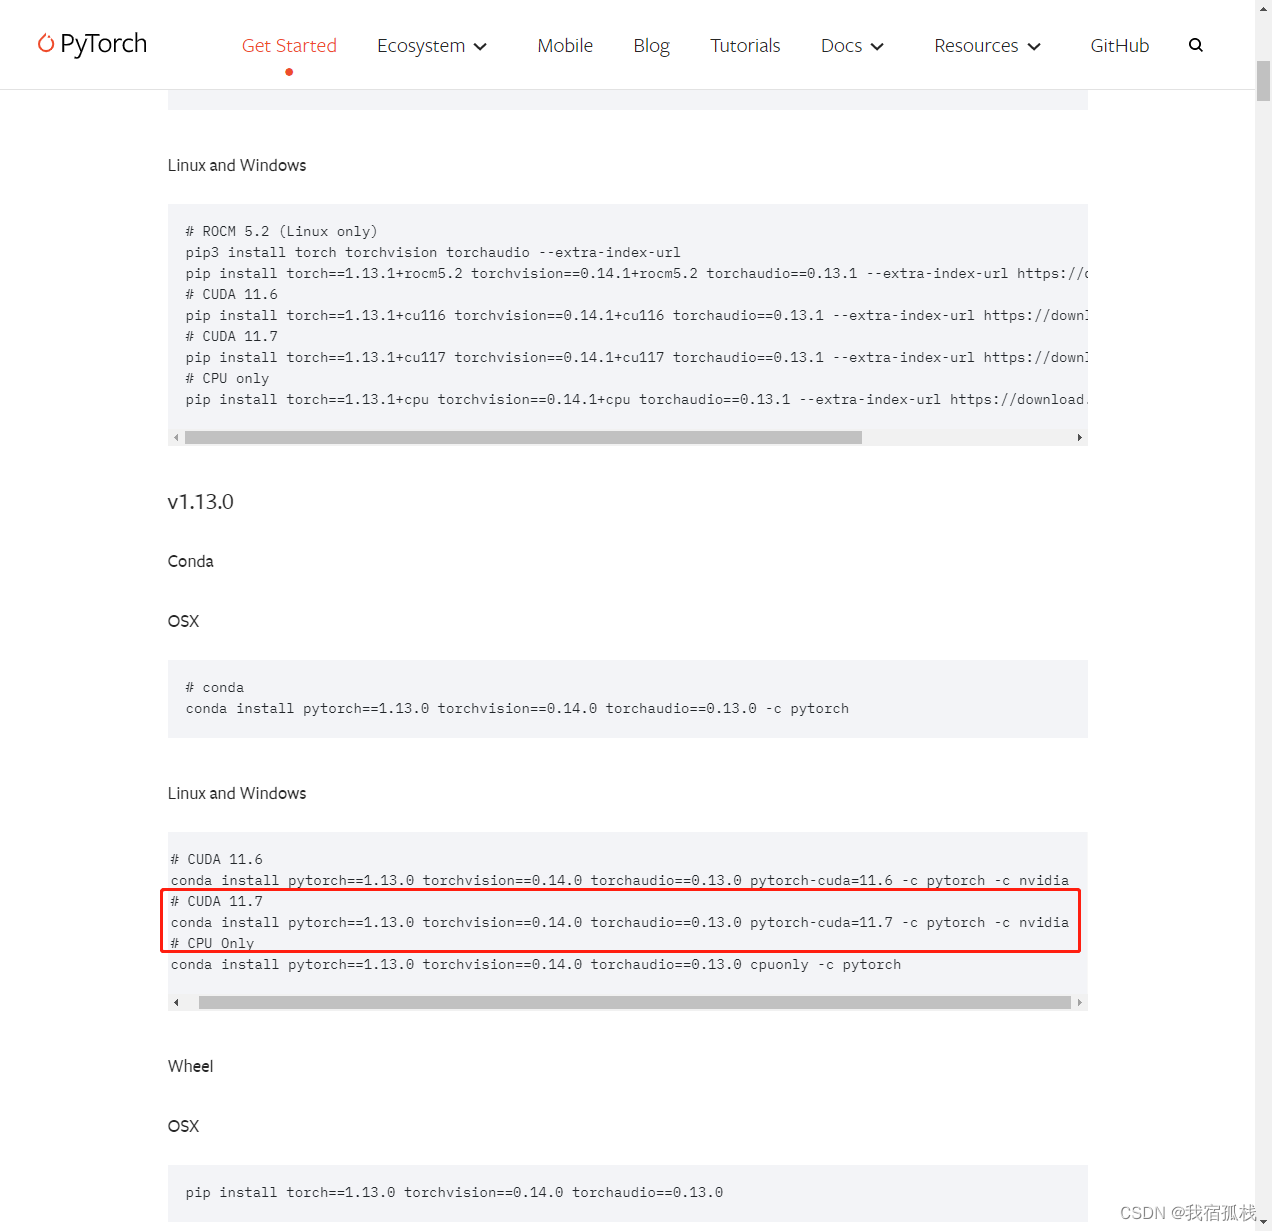
Task: Click the OSX pip install torch==1.13.0 command
Action: click(454, 1192)
